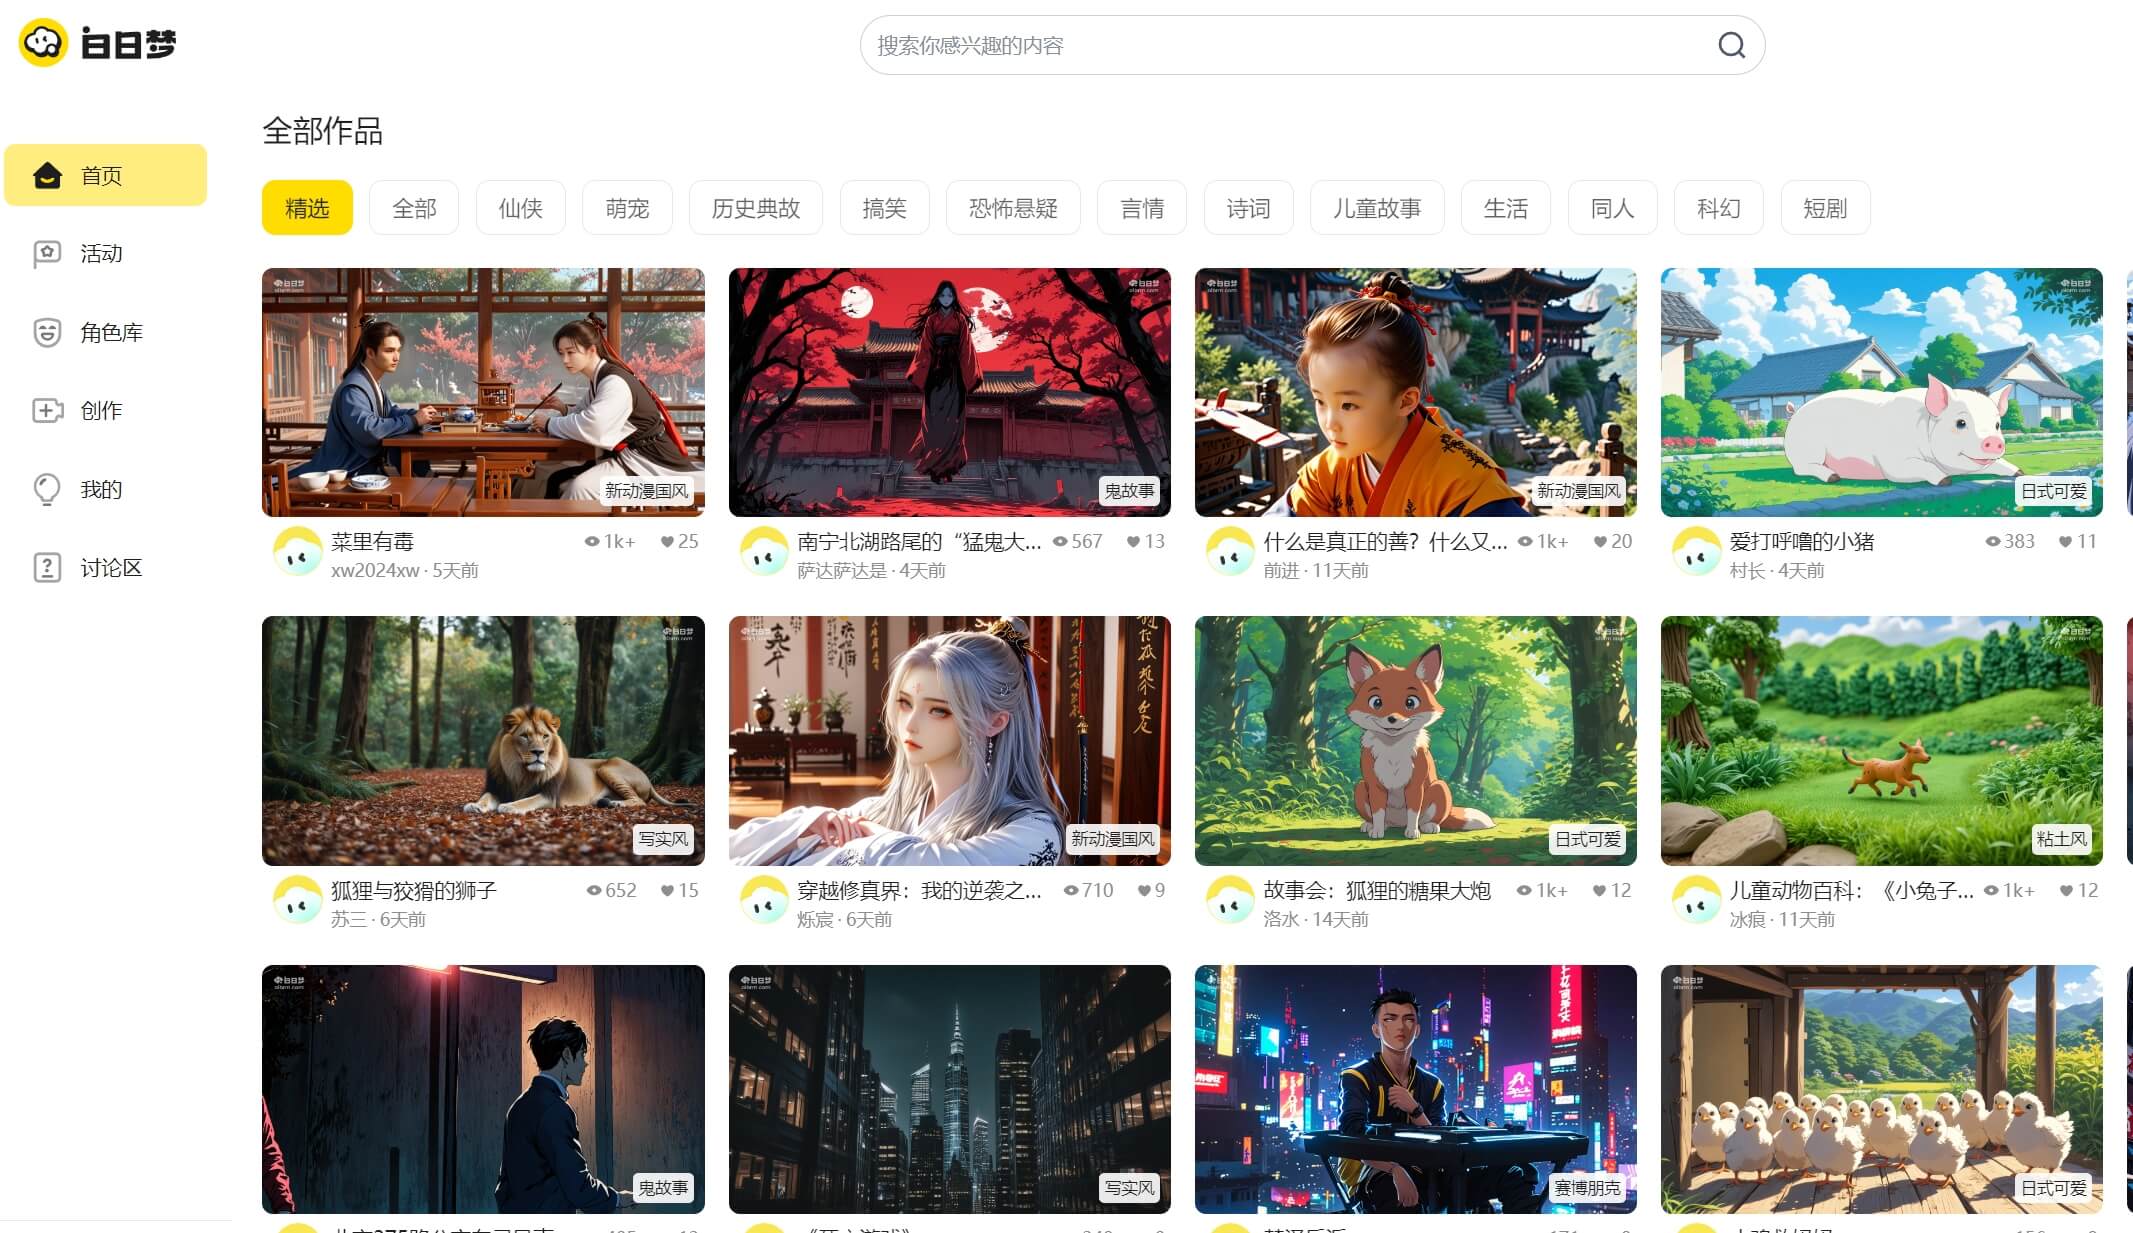Viewport: 2133px width, 1233px height.
Task: Open the 角色库 character library icon
Action: tap(47, 332)
